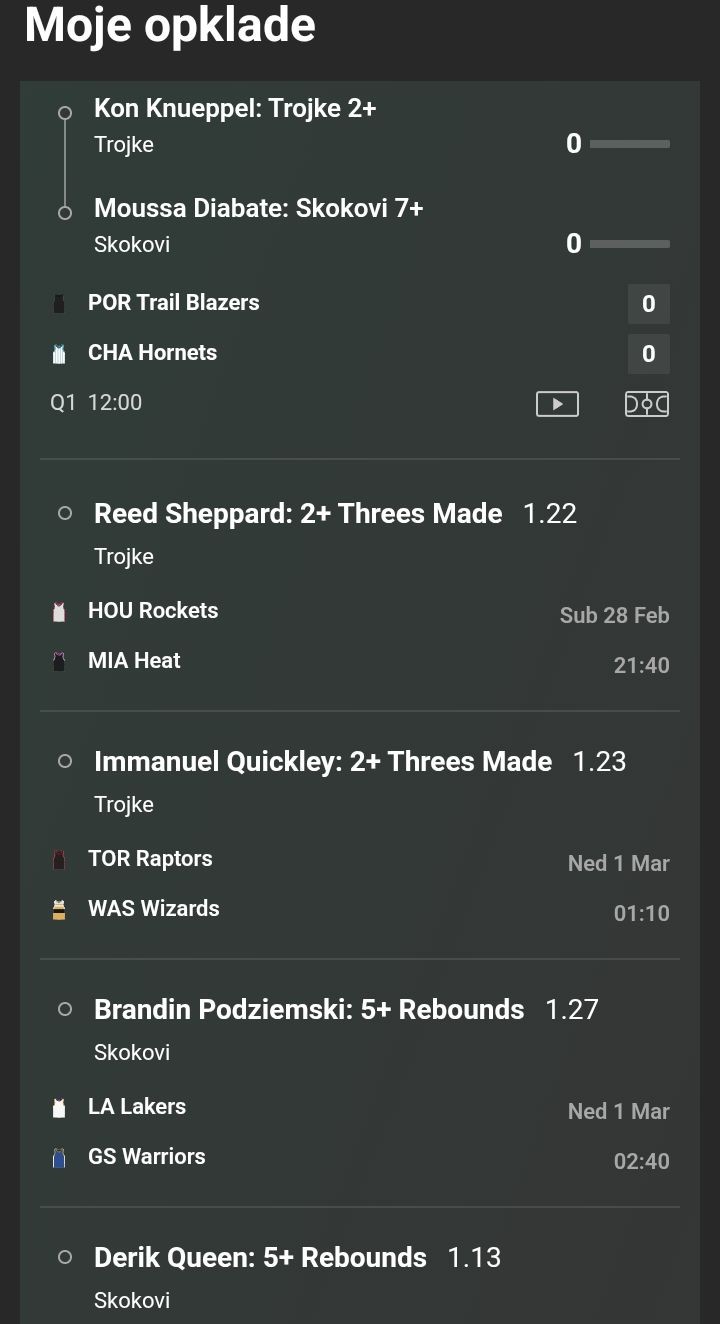Expand Reed Sheppard: 2+ Threes Made bet
This screenshot has height=1324, width=720.
[298, 514]
